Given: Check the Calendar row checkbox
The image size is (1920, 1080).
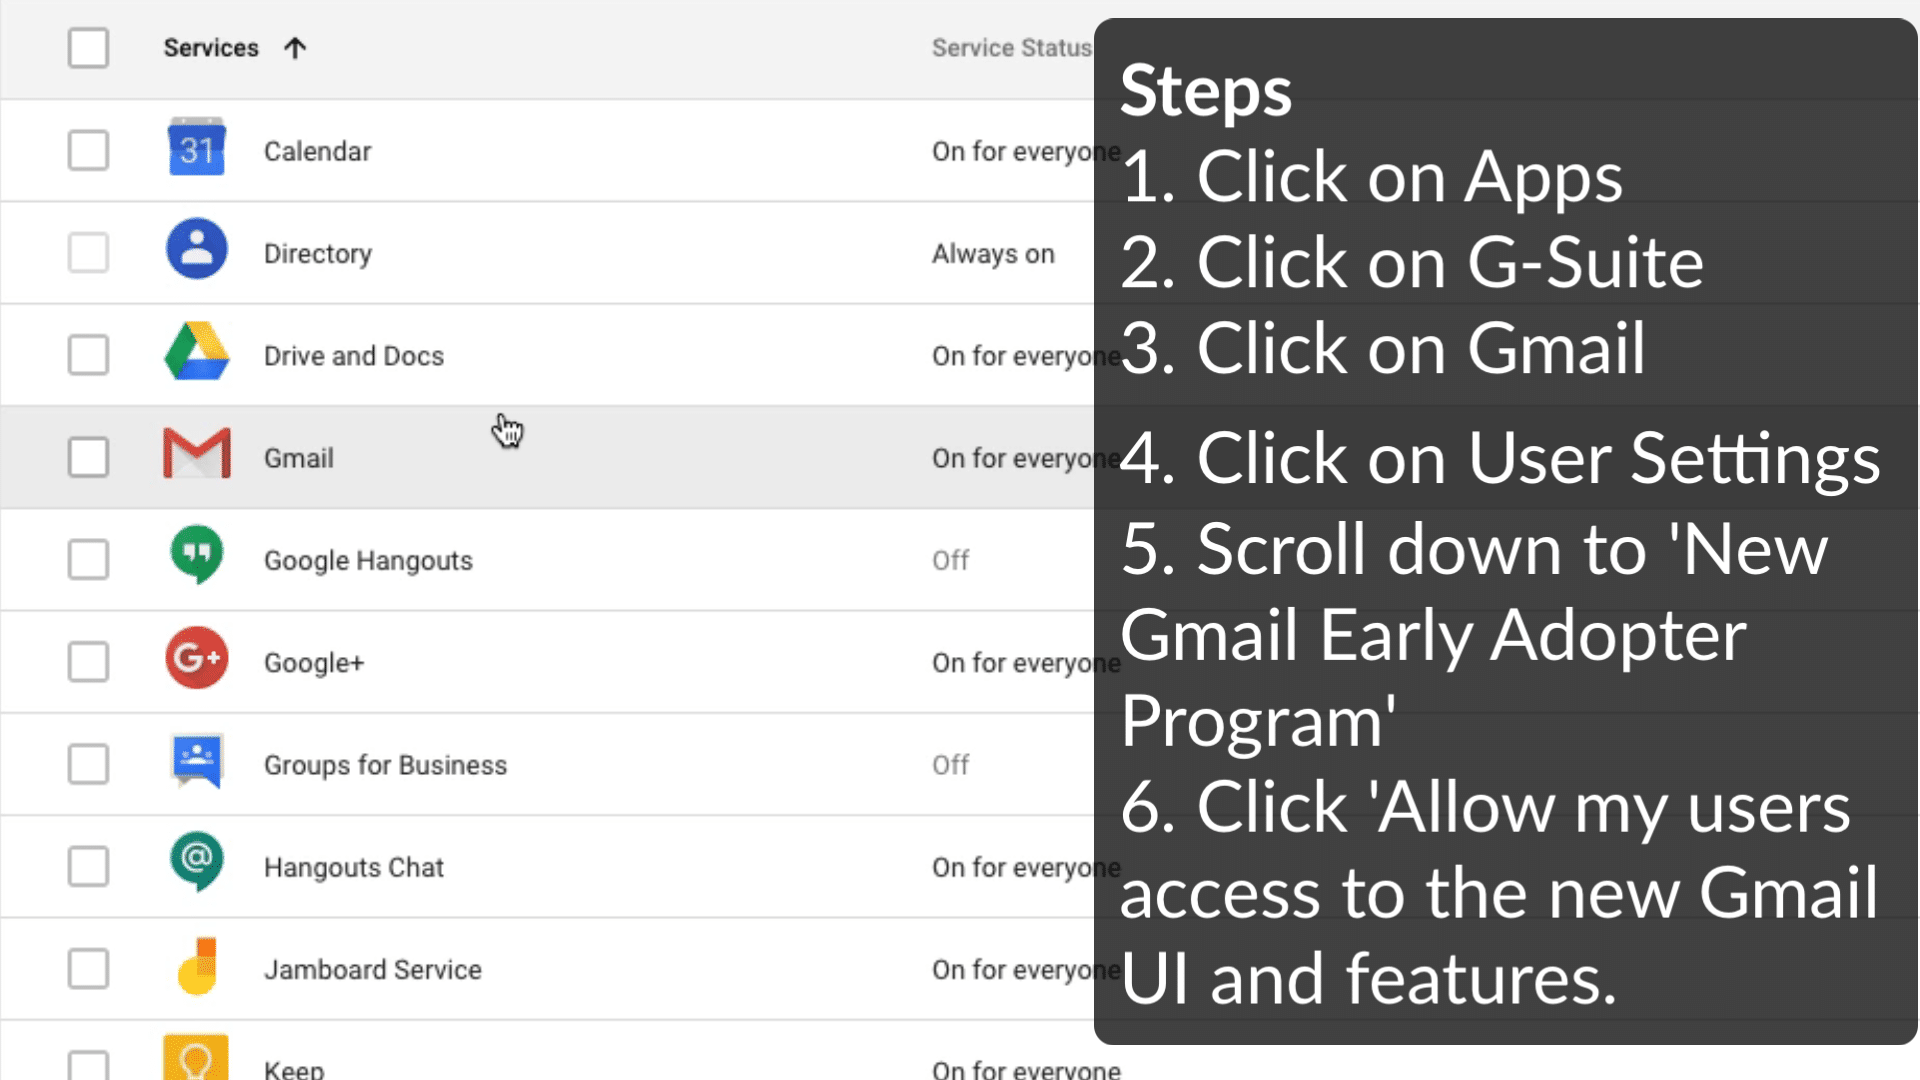Looking at the screenshot, I should (89, 150).
